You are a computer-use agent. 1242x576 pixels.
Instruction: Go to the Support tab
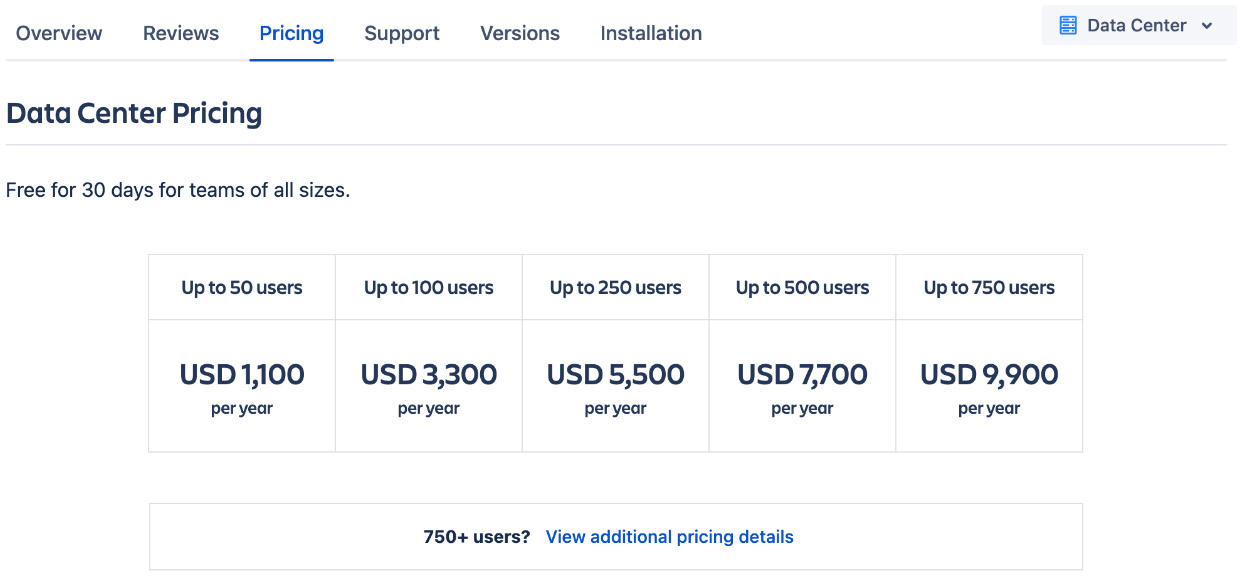401,33
